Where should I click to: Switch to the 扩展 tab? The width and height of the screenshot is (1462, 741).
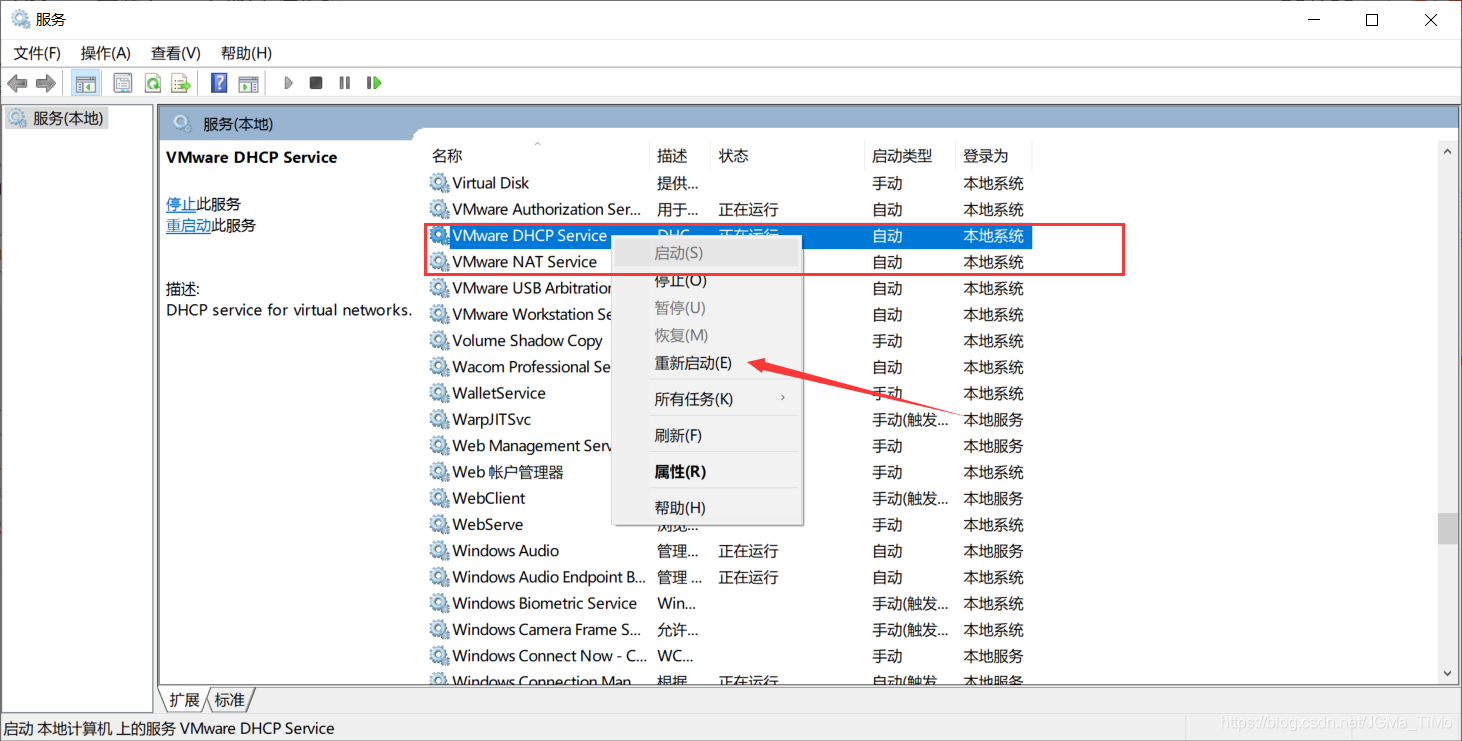(x=184, y=699)
